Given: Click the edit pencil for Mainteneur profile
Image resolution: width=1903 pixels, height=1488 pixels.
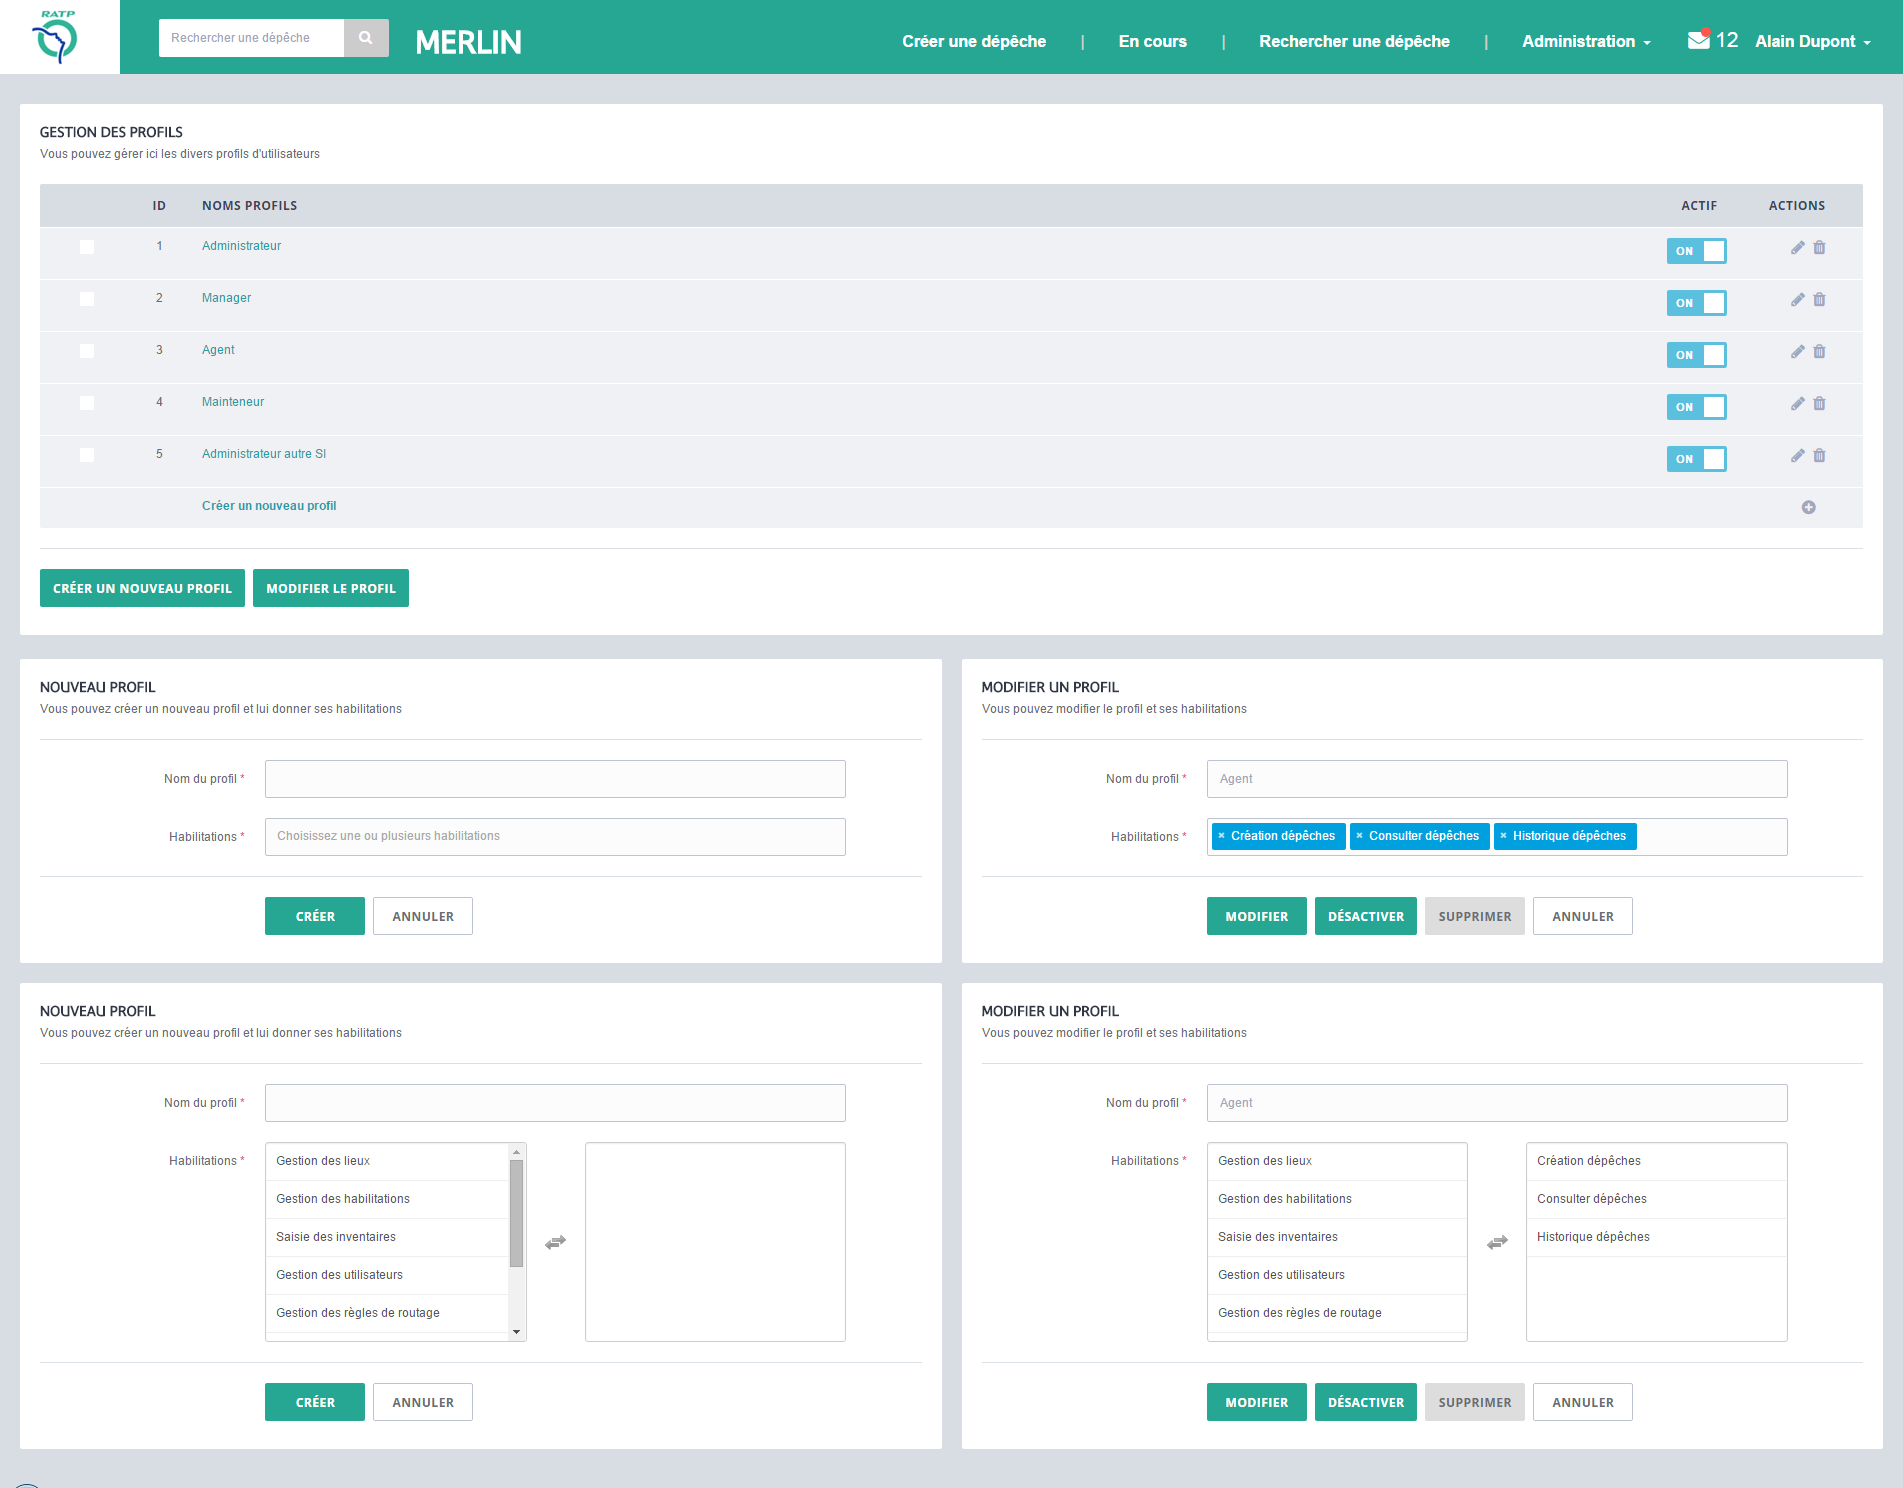Looking at the screenshot, I should point(1797,403).
